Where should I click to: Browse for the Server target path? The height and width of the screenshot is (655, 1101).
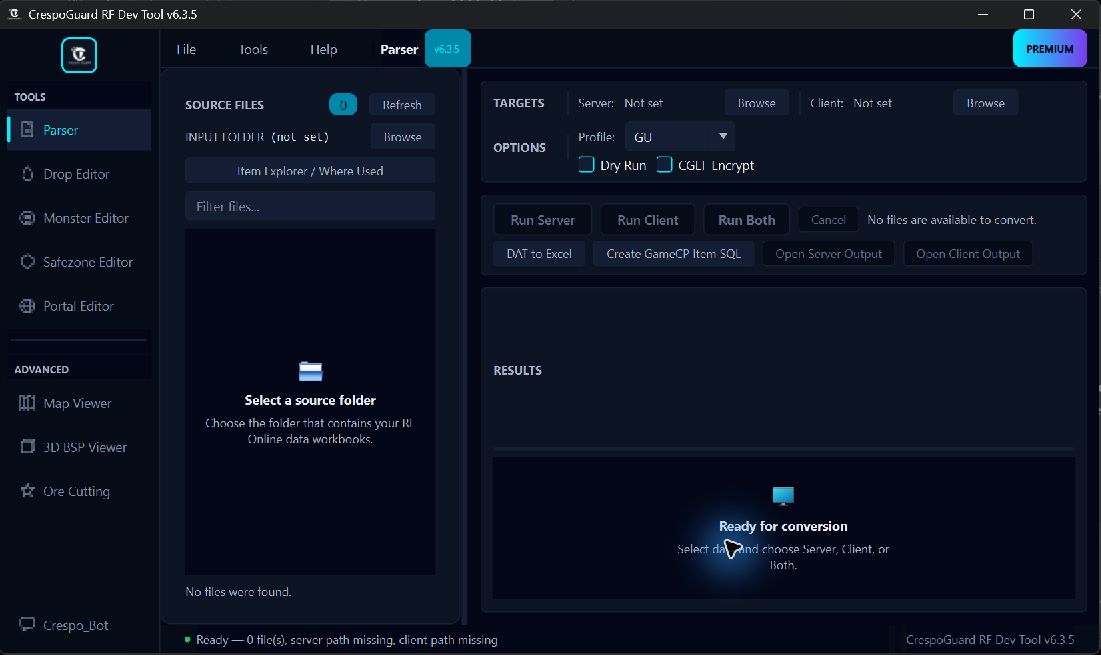756,102
